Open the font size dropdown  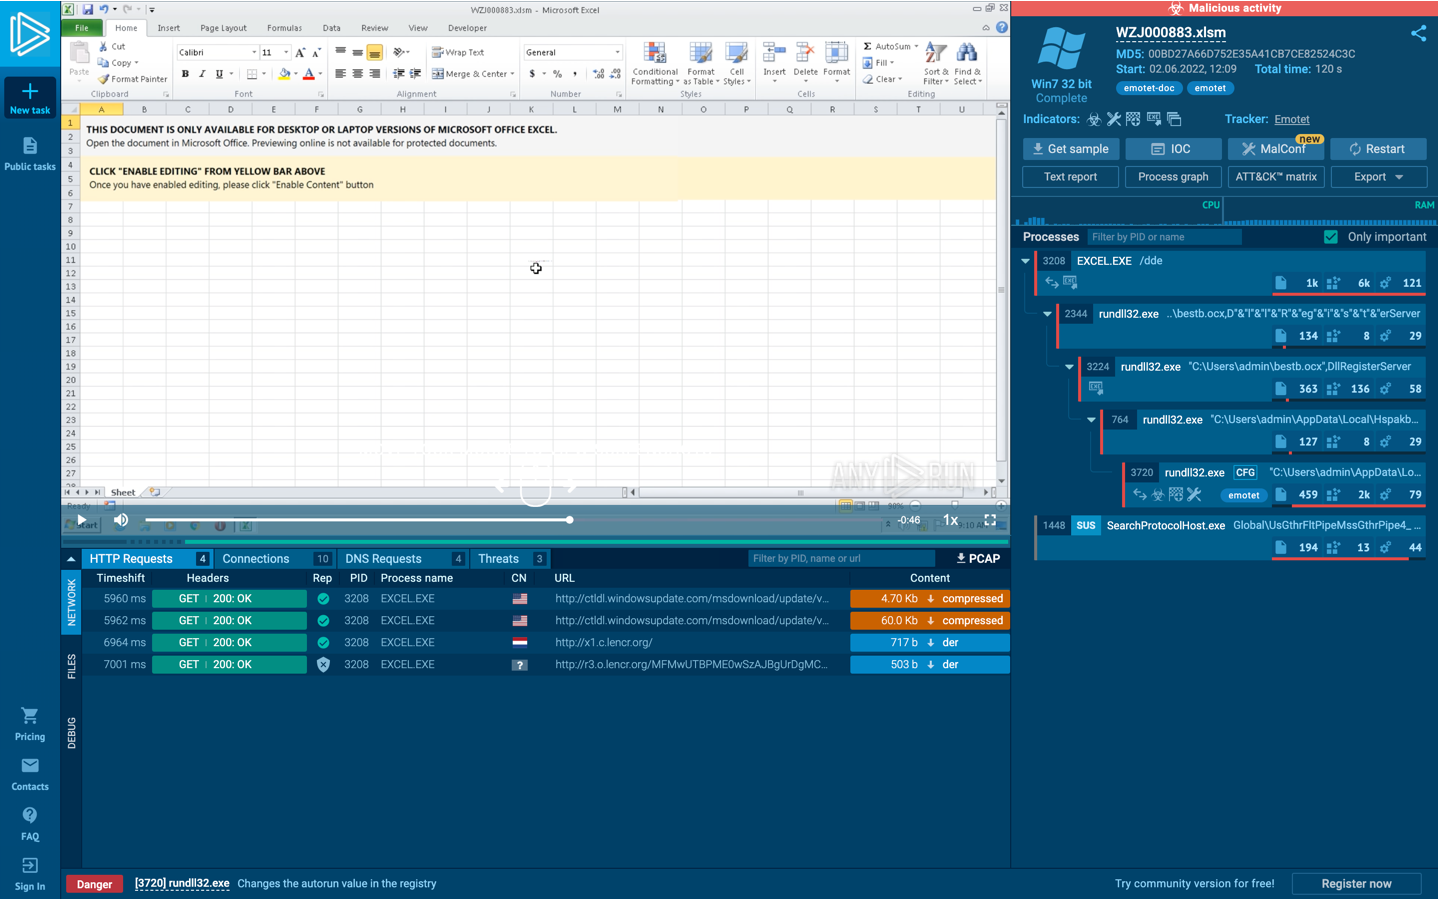click(286, 52)
